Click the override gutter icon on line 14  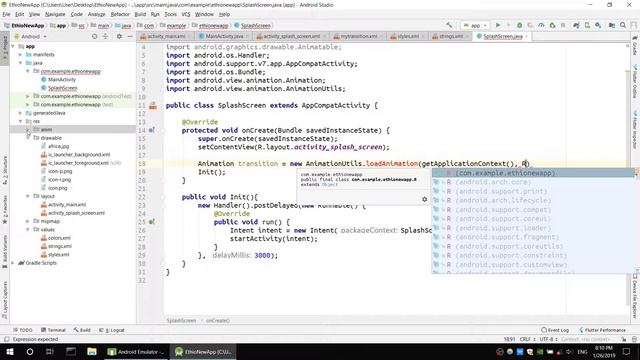coord(151,130)
